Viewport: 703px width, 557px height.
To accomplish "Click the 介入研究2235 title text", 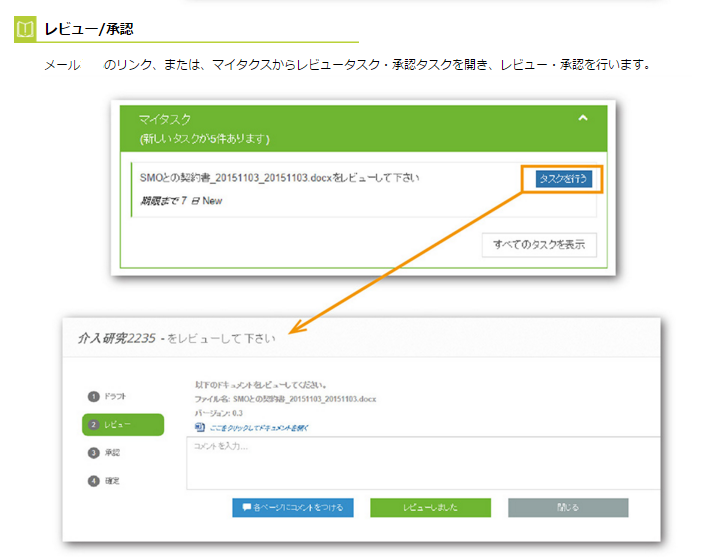I will click(117, 338).
